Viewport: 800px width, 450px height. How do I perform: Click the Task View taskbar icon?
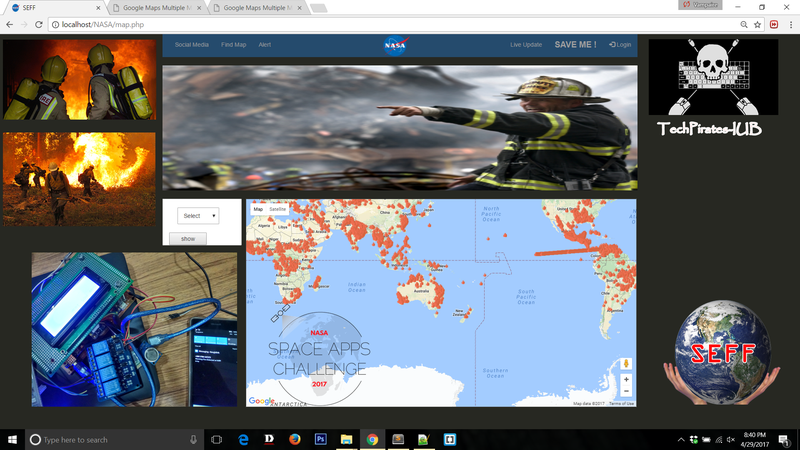(x=216, y=439)
